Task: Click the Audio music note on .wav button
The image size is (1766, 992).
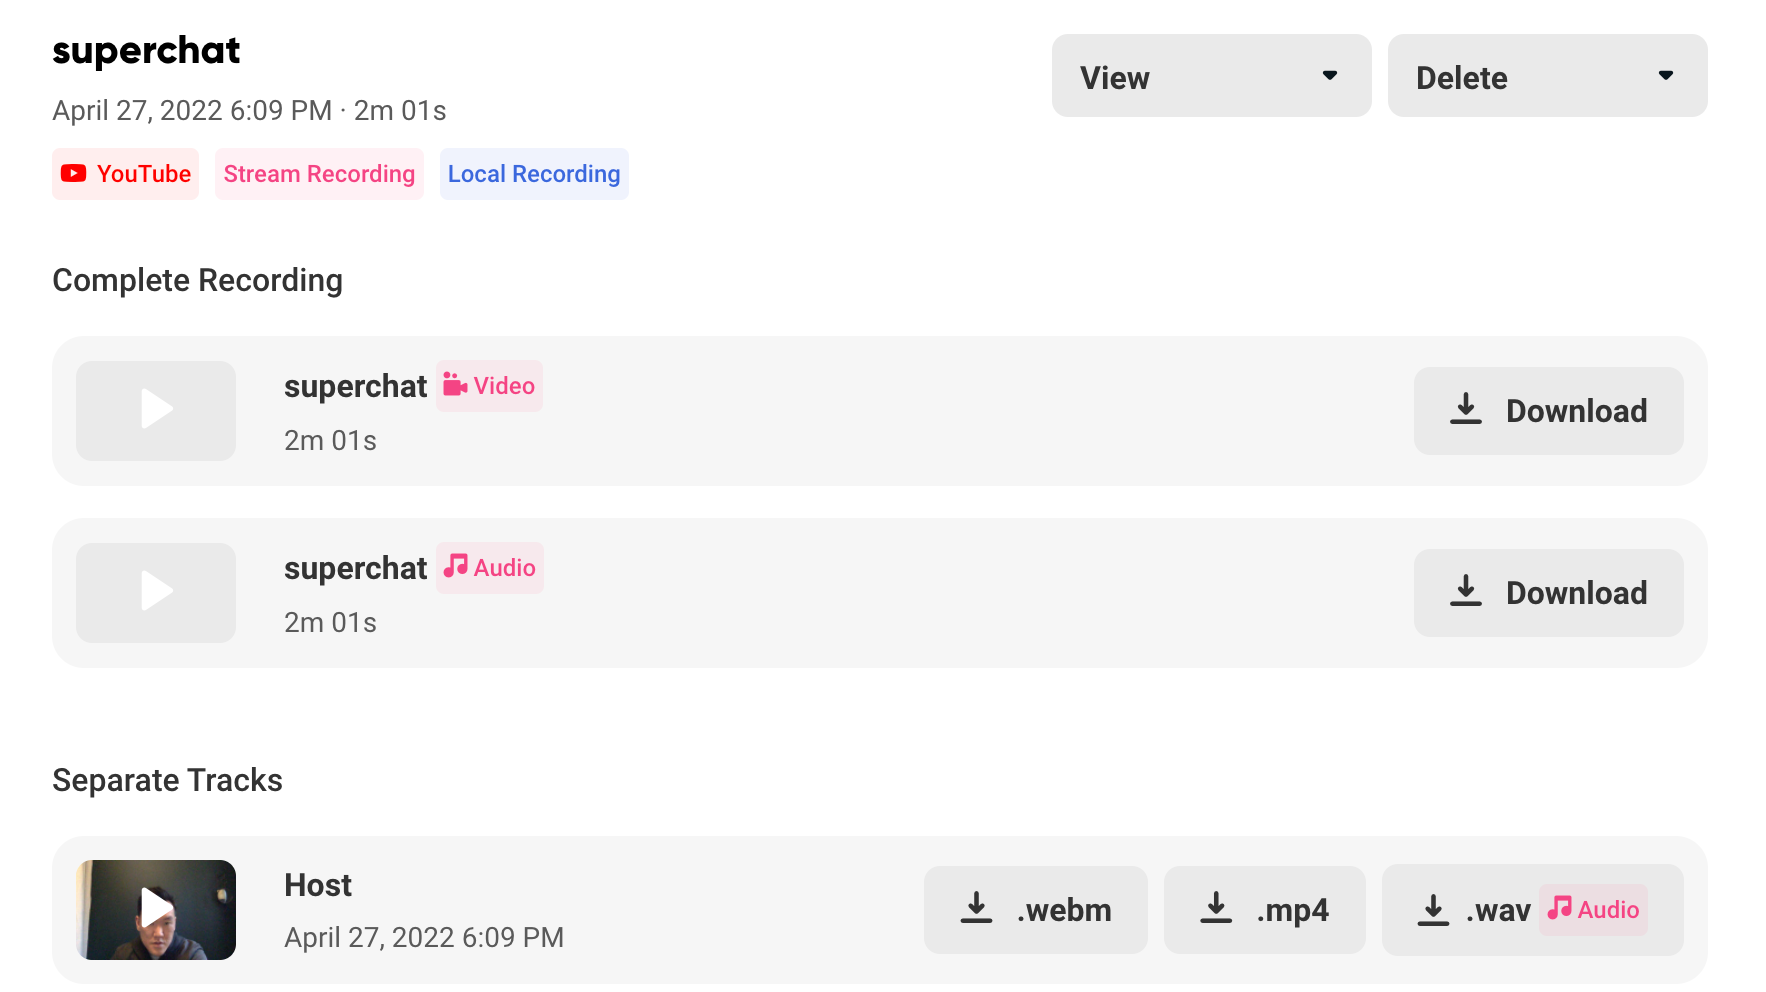Action: click(1559, 908)
